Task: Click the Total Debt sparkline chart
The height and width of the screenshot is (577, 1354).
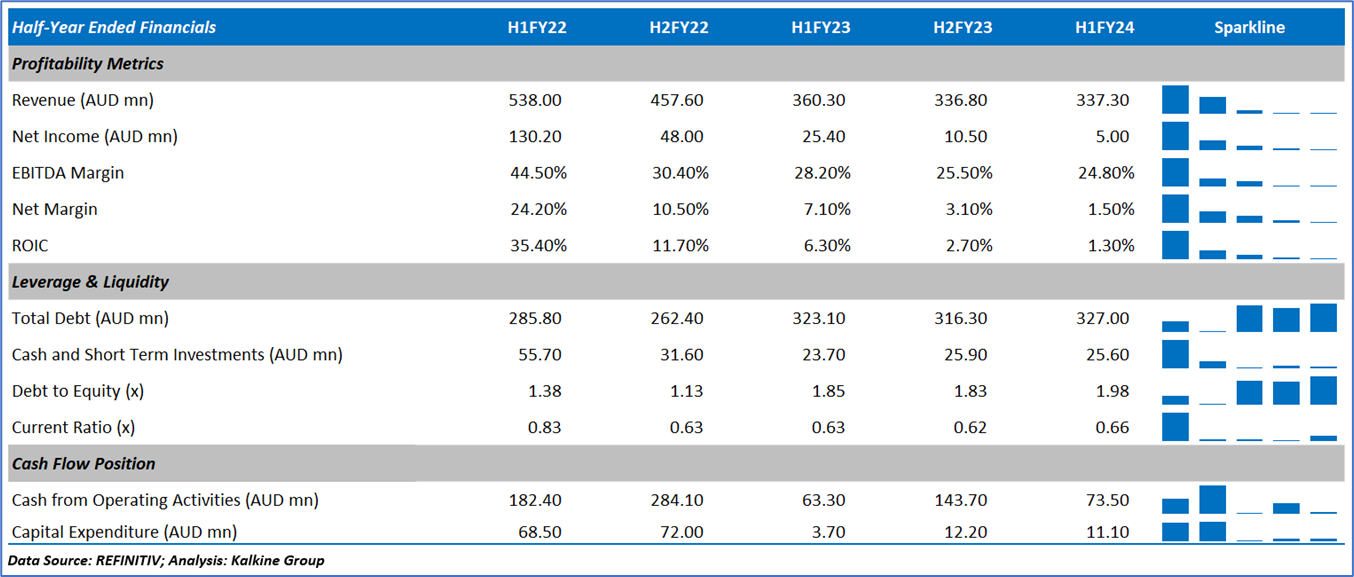Action: coord(1249,318)
